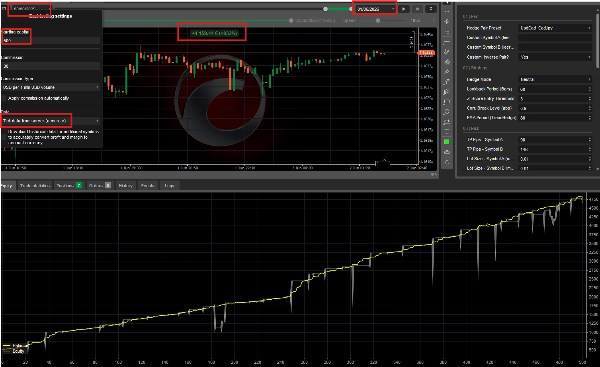Viewport: 600px width, 367px height.
Task: Select the trend line tool in chart toolbar
Action: point(447,52)
